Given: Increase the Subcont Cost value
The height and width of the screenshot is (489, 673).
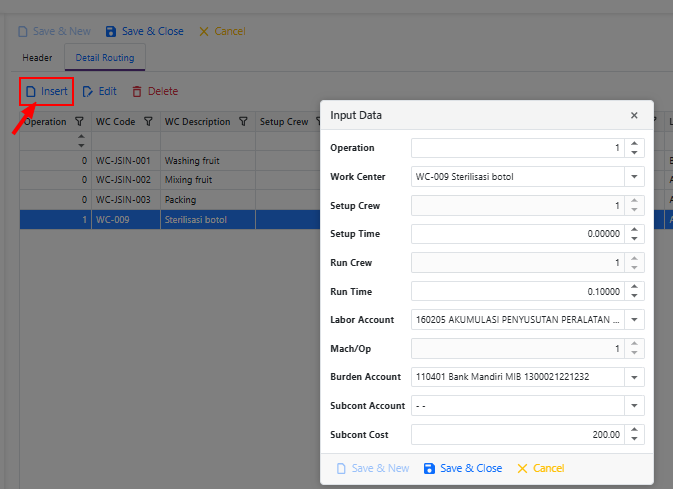Looking at the screenshot, I should [x=634, y=430].
